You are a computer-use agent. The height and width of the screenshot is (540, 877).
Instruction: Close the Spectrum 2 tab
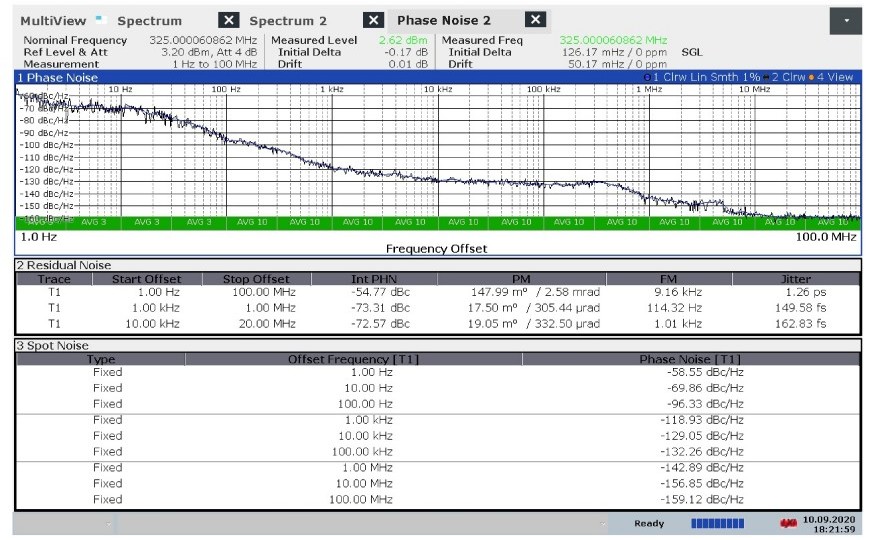coord(374,20)
